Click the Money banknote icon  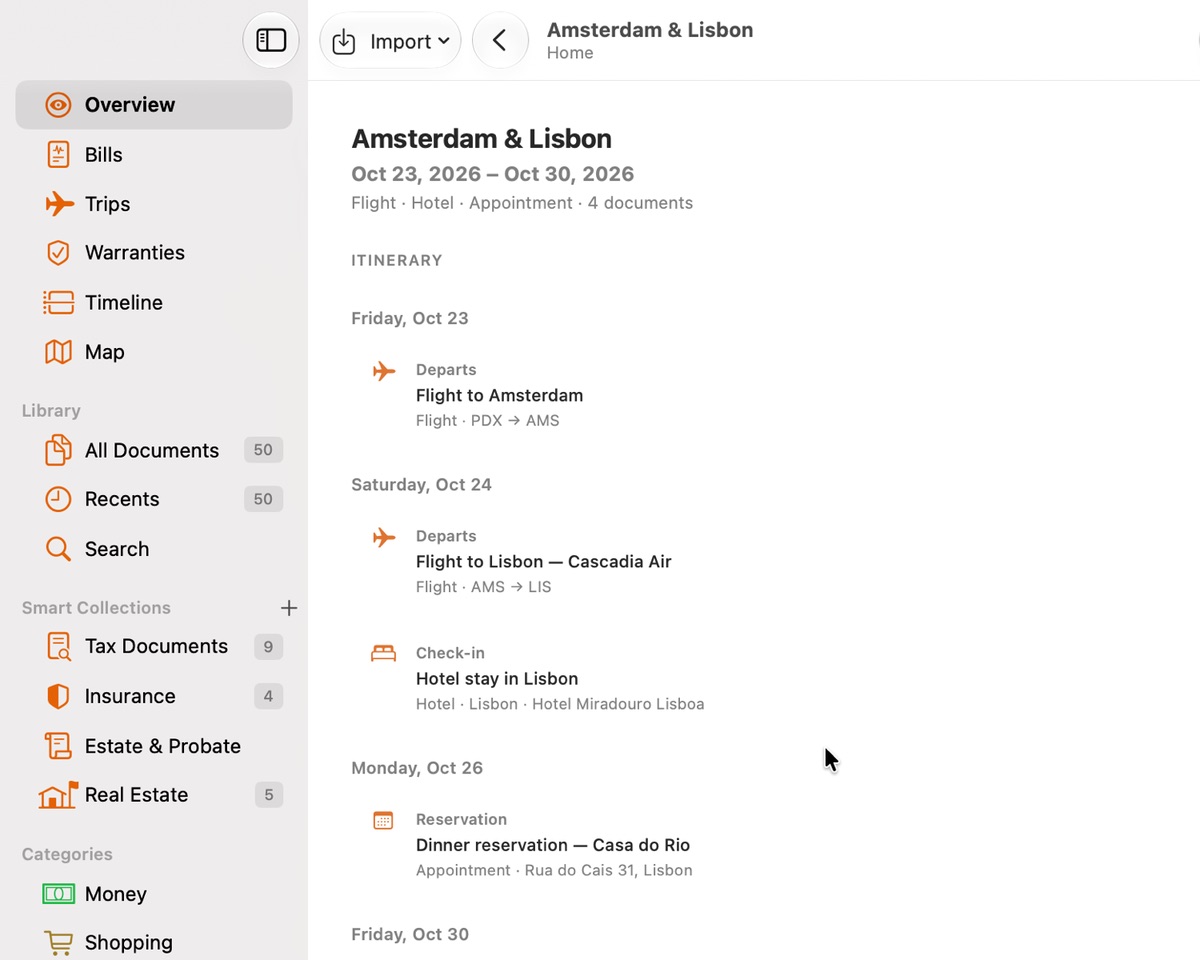(59, 894)
